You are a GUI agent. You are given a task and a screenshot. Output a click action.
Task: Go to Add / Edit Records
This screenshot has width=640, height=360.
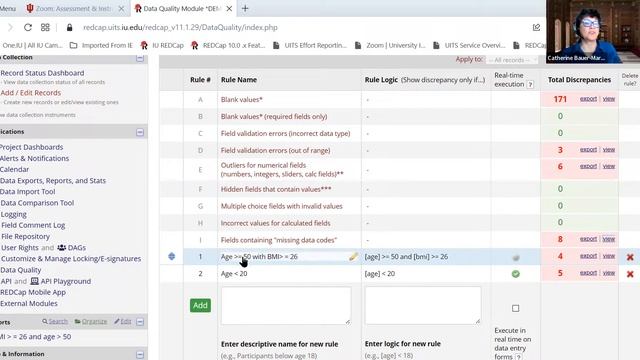coord(31,93)
